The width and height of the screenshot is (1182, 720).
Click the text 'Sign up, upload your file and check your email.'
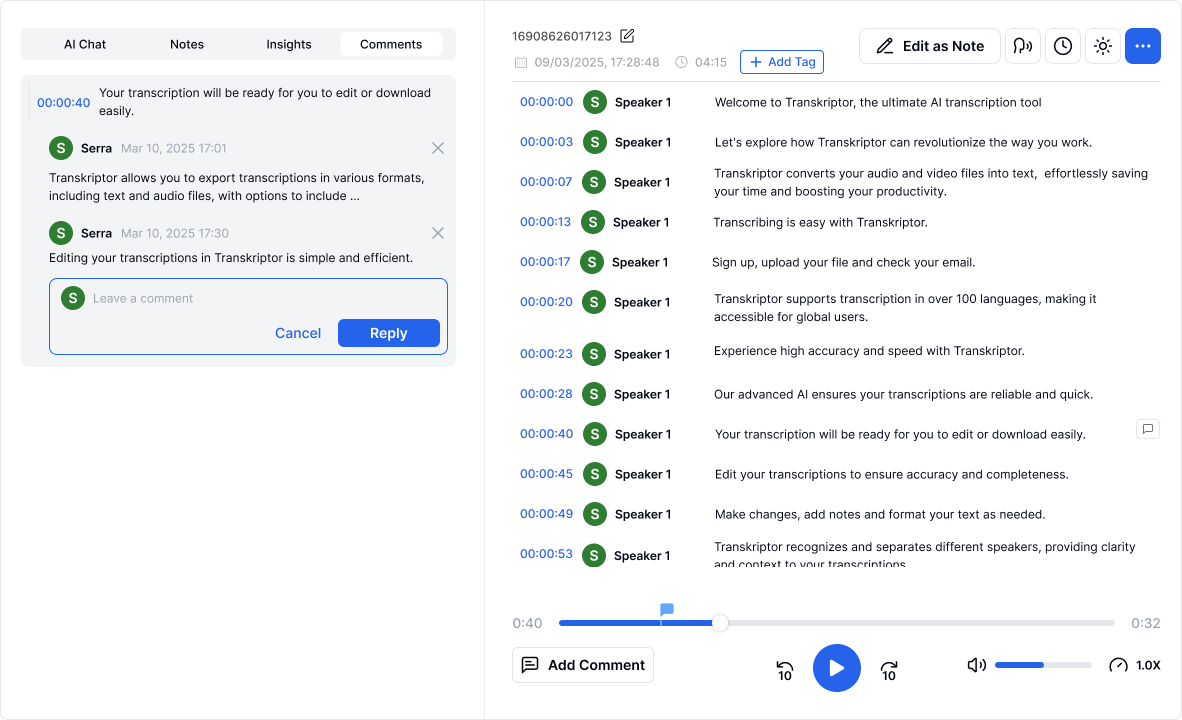[x=844, y=262]
